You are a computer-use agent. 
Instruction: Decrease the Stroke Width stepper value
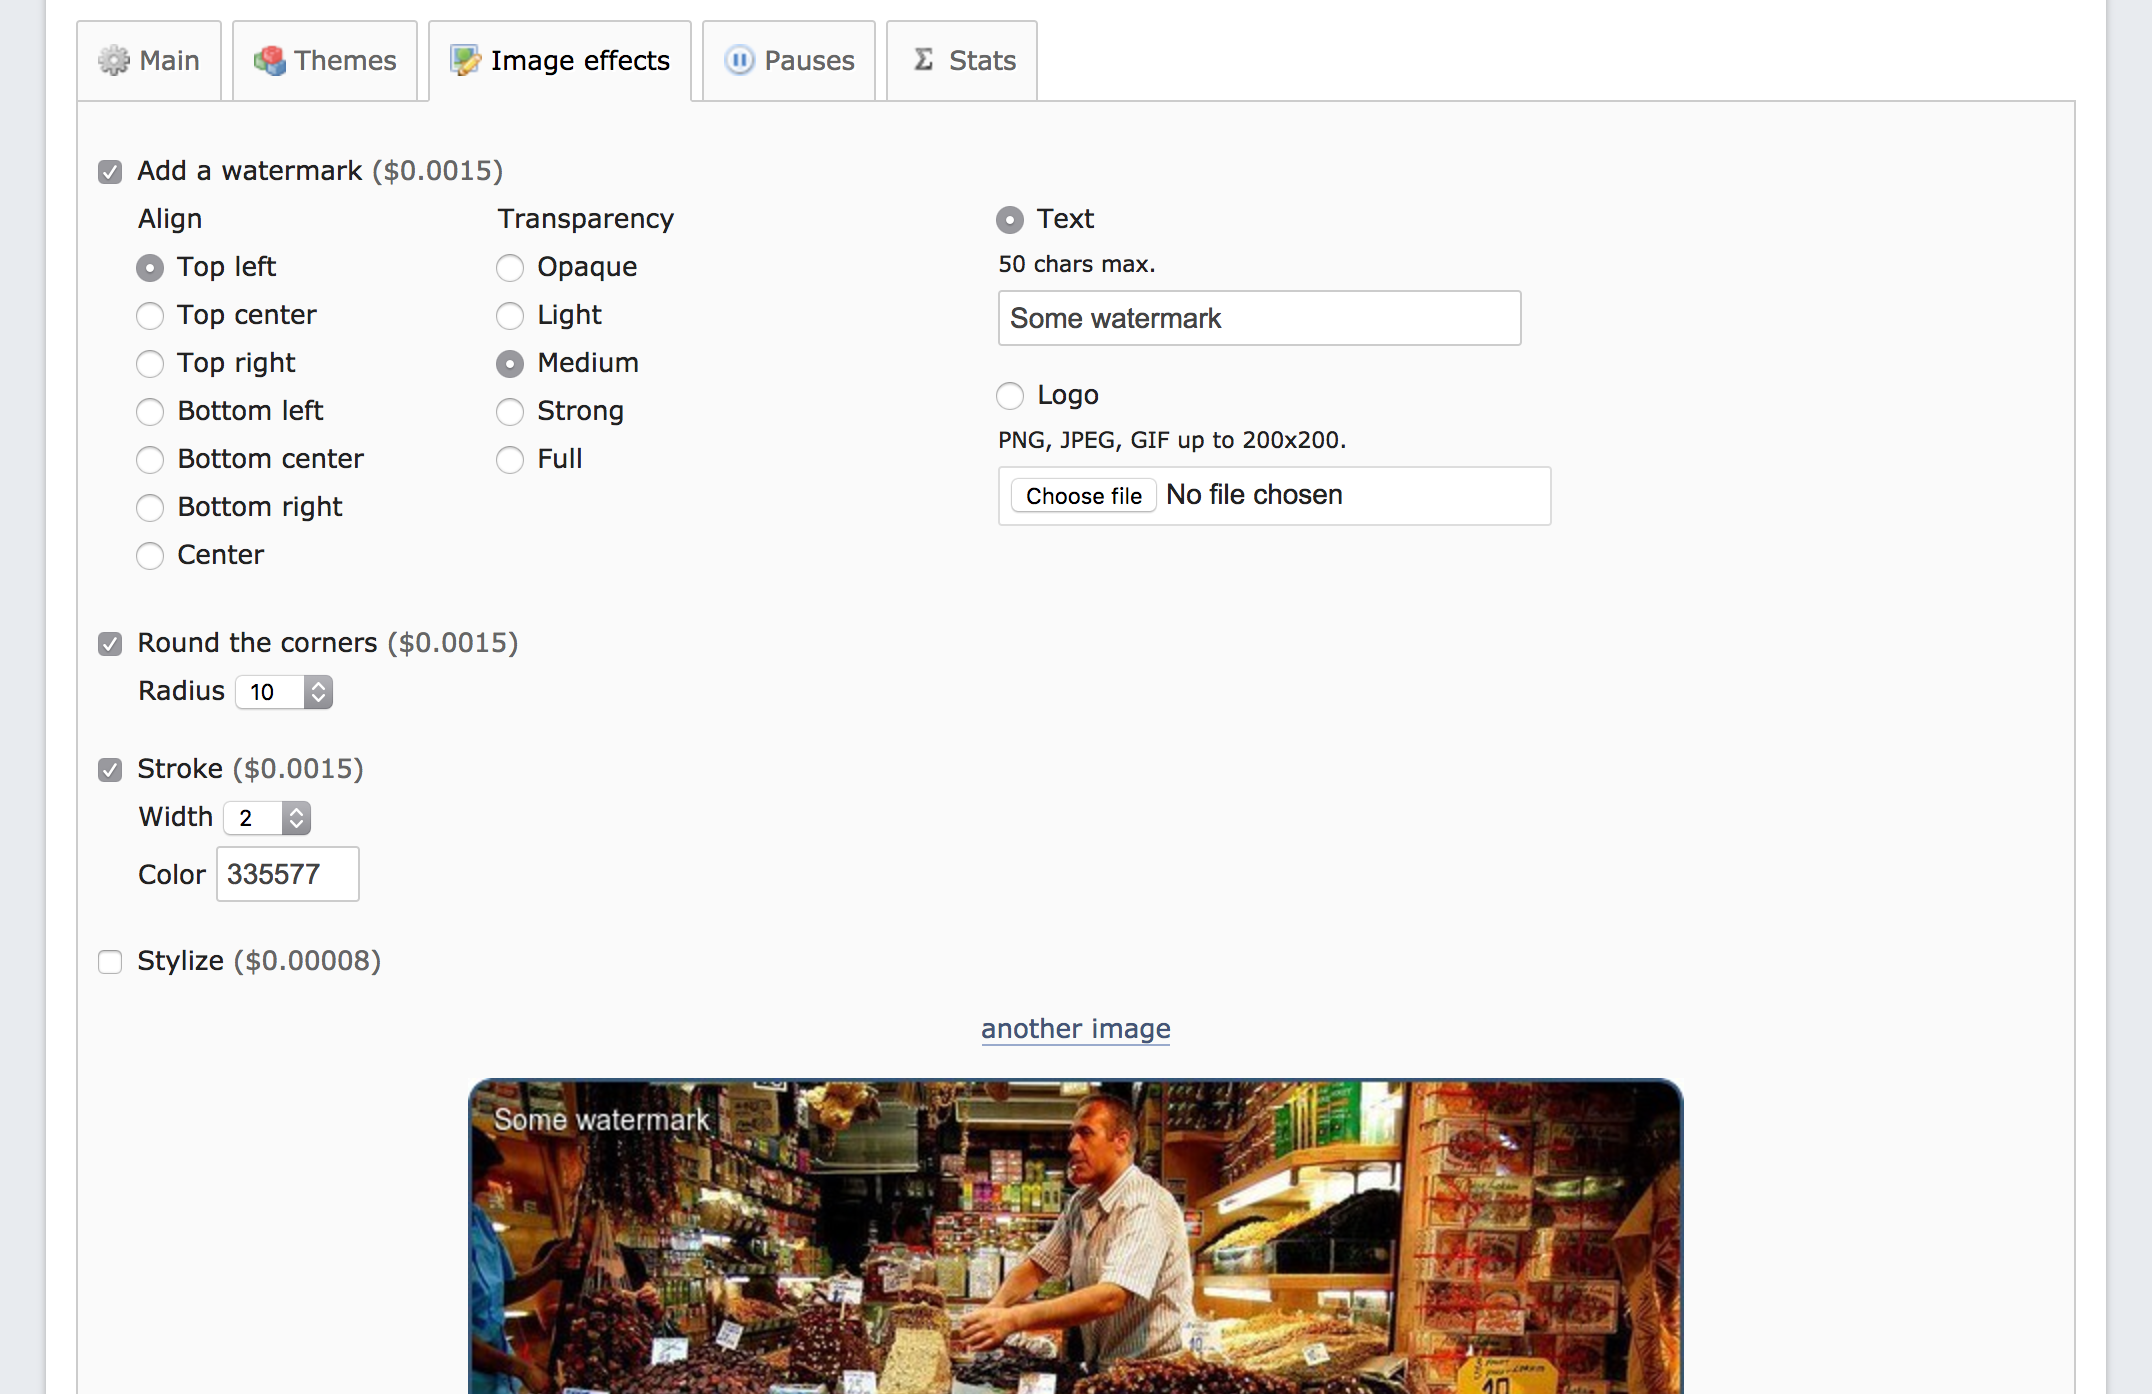click(x=296, y=824)
